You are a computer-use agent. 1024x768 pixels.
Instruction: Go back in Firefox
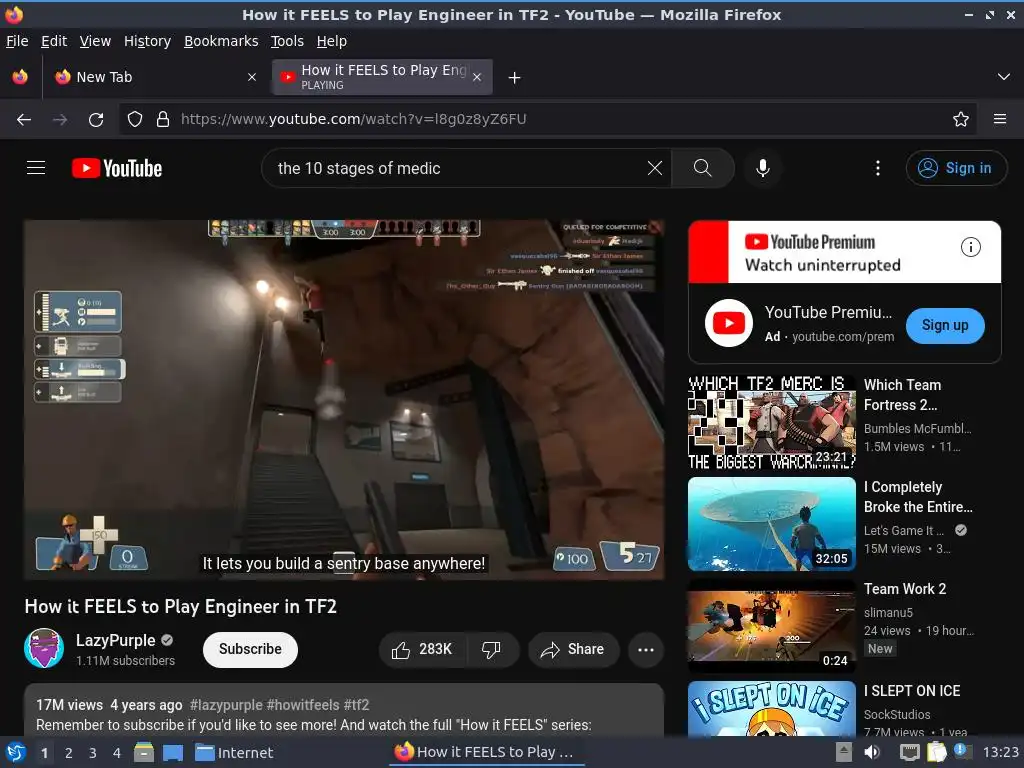coord(24,119)
